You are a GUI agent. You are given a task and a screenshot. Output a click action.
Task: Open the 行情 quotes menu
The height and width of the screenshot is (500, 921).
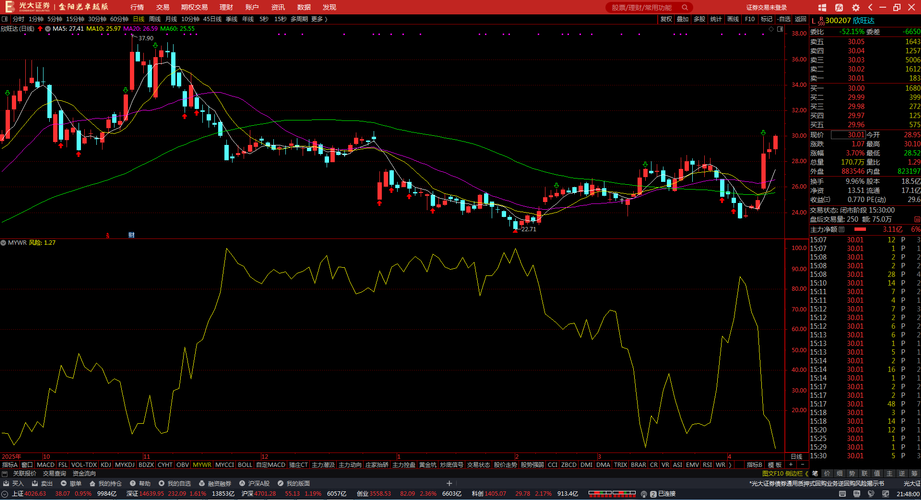(137, 7)
